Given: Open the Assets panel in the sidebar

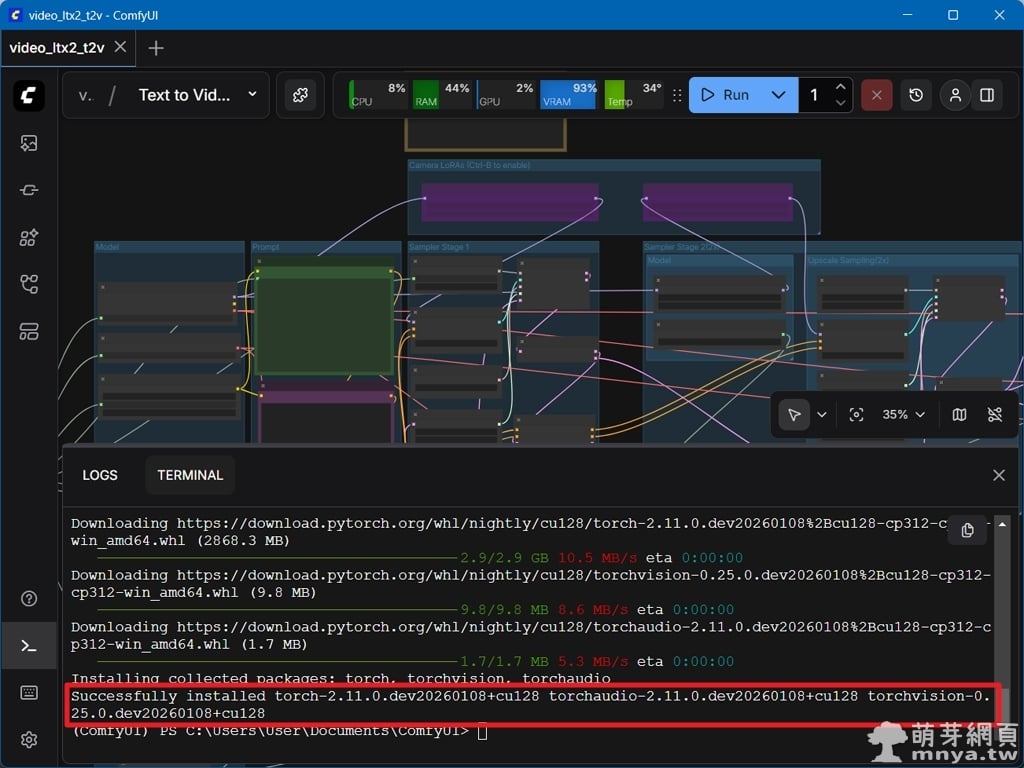Looking at the screenshot, I should pyautogui.click(x=29, y=143).
